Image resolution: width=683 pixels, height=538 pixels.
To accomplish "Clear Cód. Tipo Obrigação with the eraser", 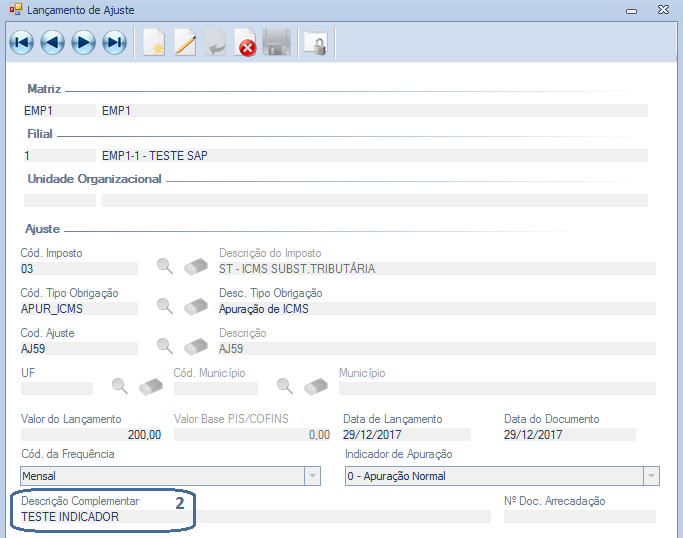I will click(x=196, y=307).
